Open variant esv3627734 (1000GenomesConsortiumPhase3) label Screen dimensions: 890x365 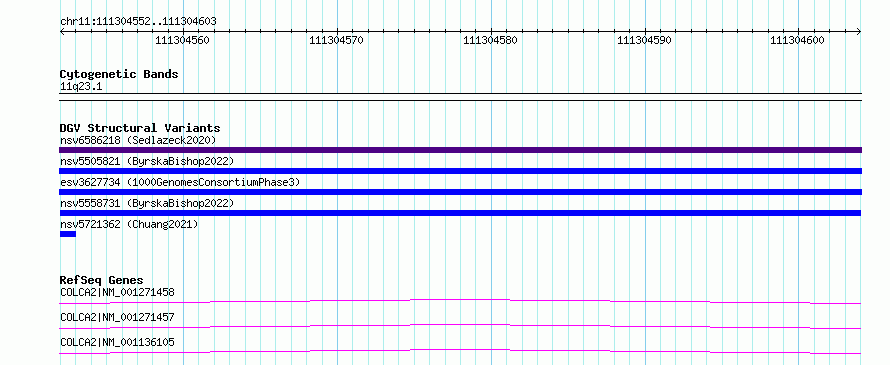180,182
